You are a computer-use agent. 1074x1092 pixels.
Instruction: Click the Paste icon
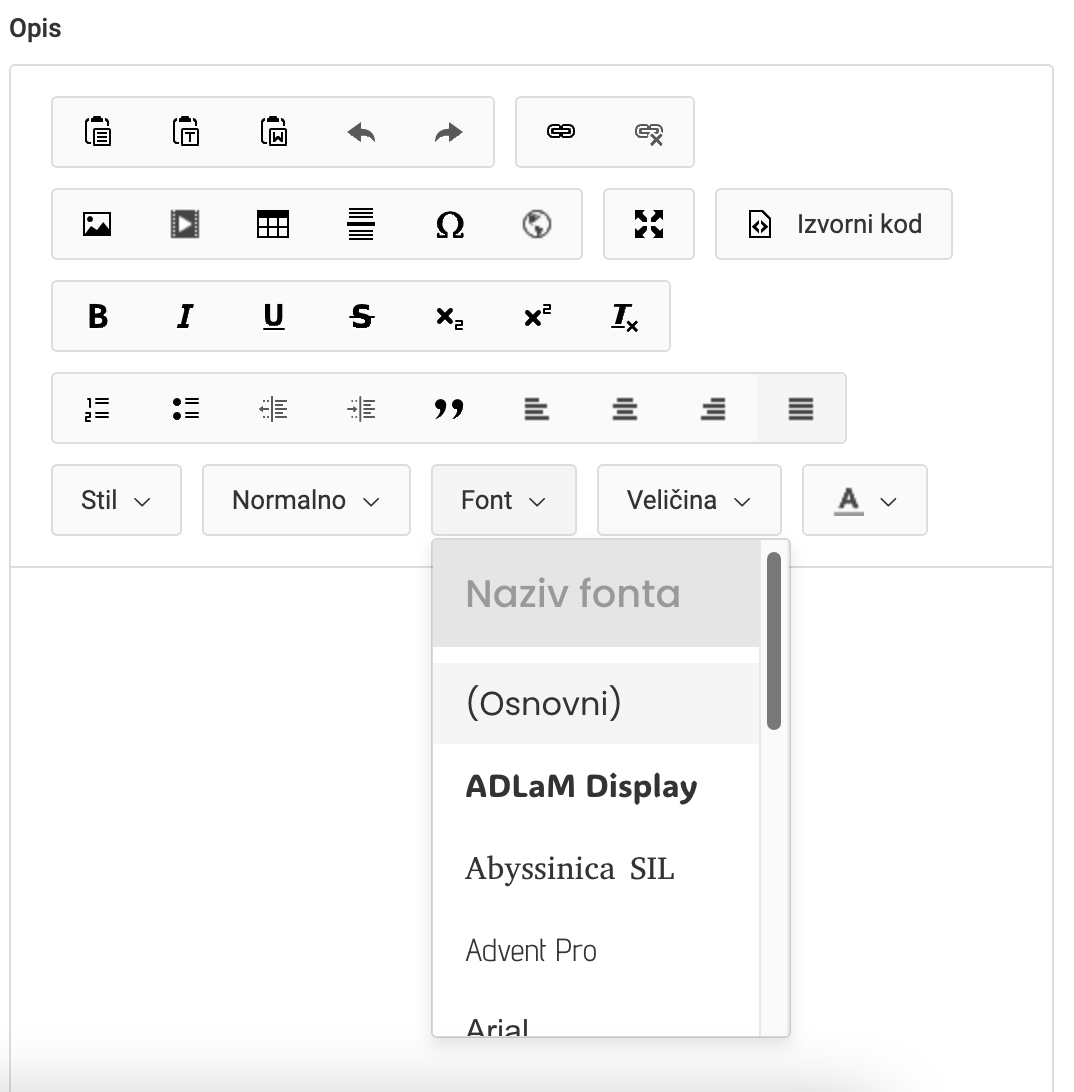98,132
